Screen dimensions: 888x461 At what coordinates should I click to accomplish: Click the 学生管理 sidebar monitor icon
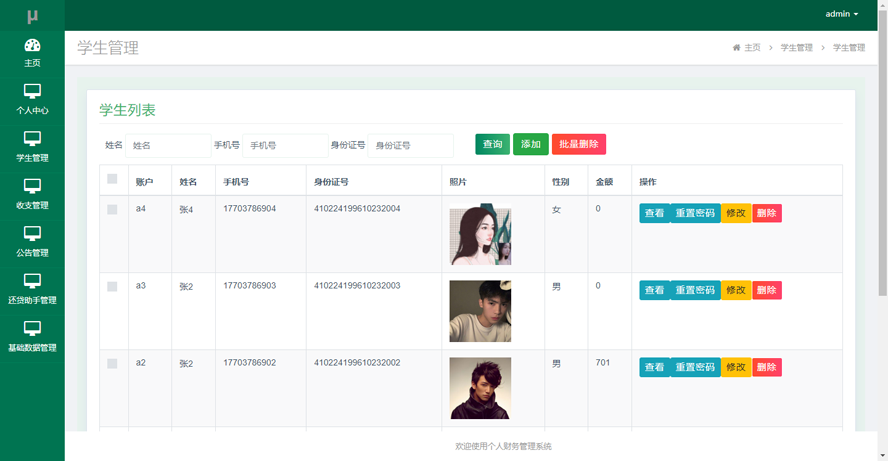coord(32,139)
